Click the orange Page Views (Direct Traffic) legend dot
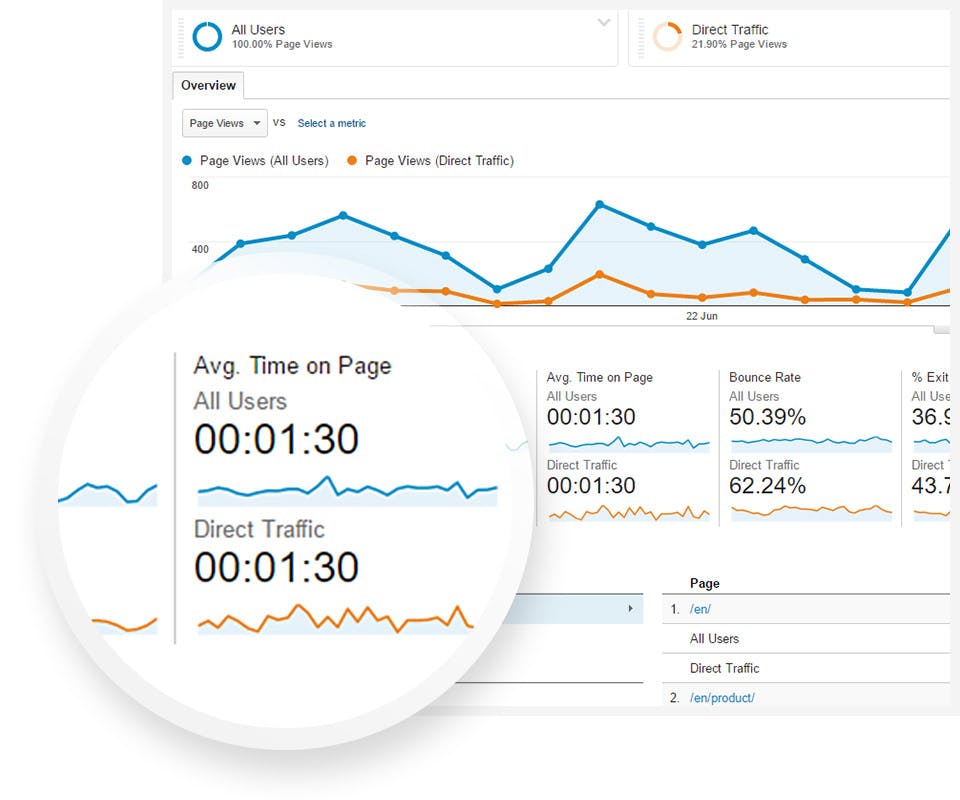 click(x=351, y=160)
